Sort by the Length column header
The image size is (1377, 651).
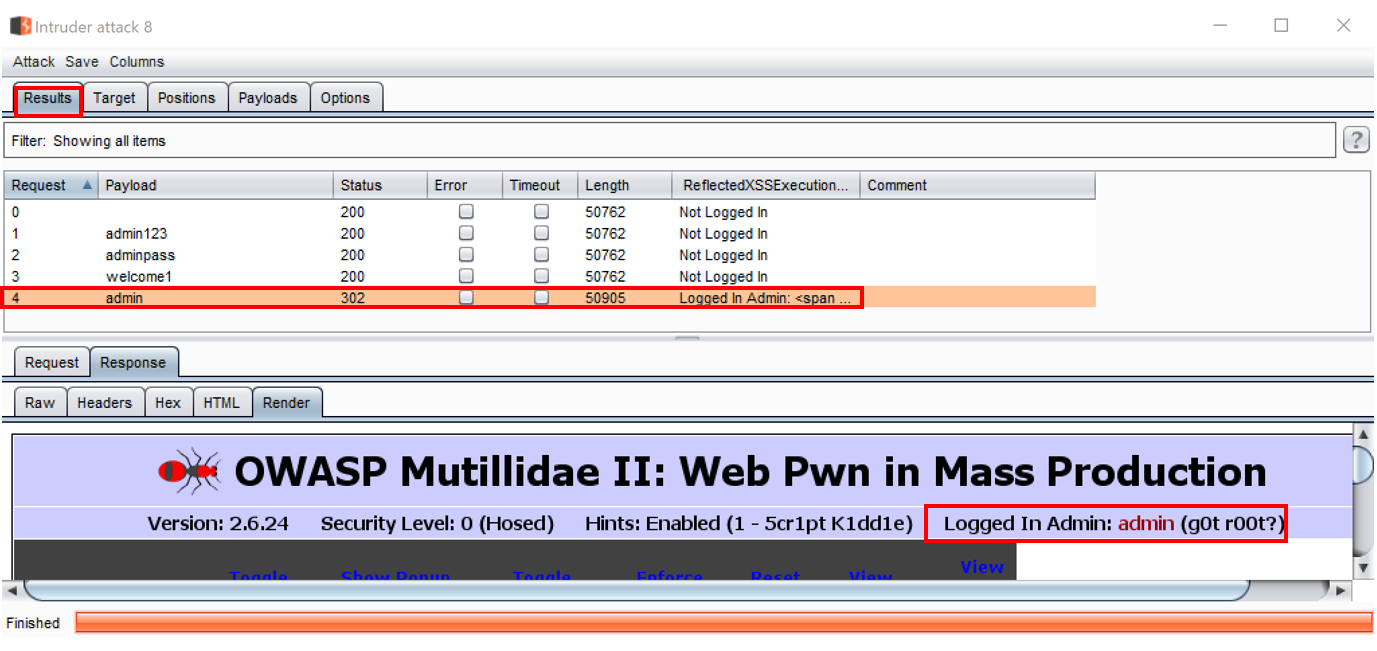point(624,185)
